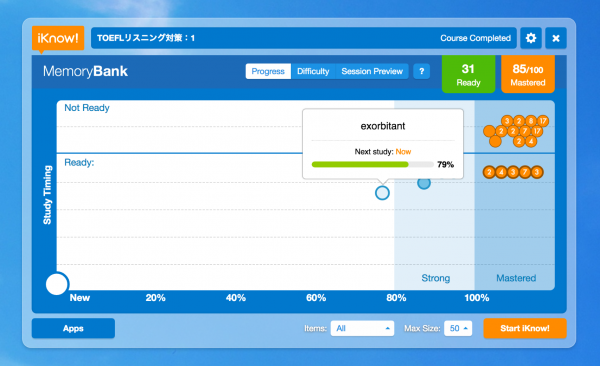Viewport: 600px width, 366px height.
Task: Open the question mark help button
Action: pyautogui.click(x=421, y=72)
